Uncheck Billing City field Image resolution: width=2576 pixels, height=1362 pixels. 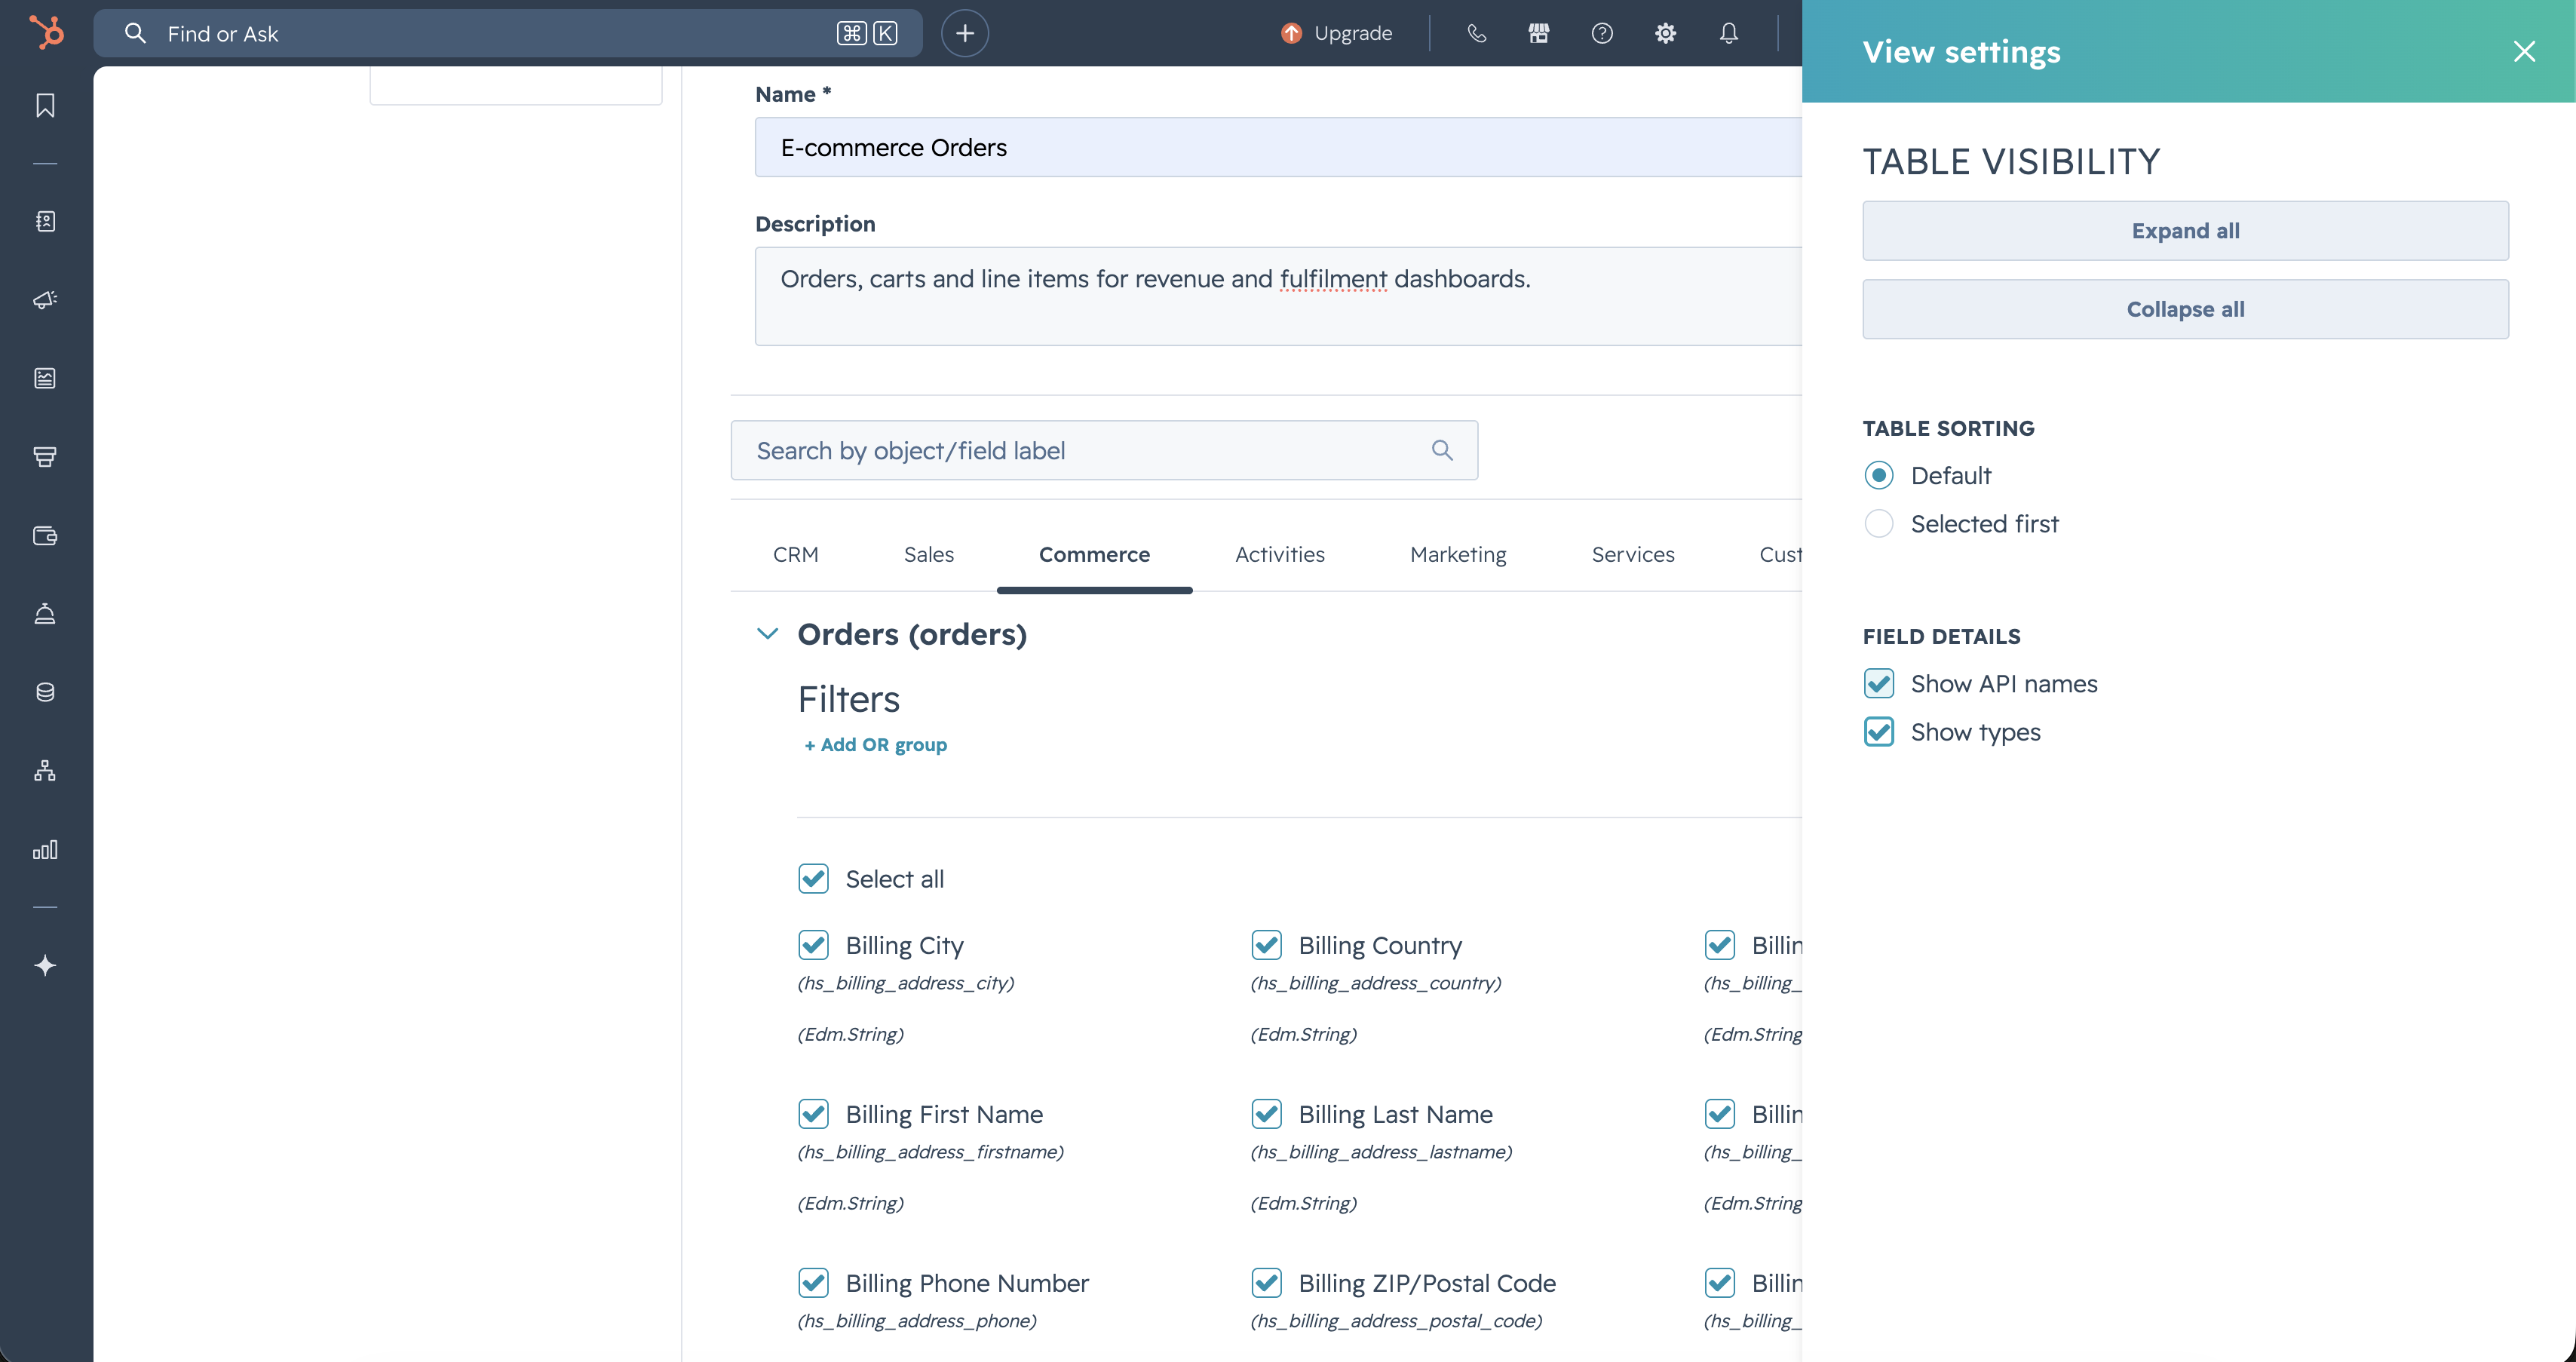813,944
